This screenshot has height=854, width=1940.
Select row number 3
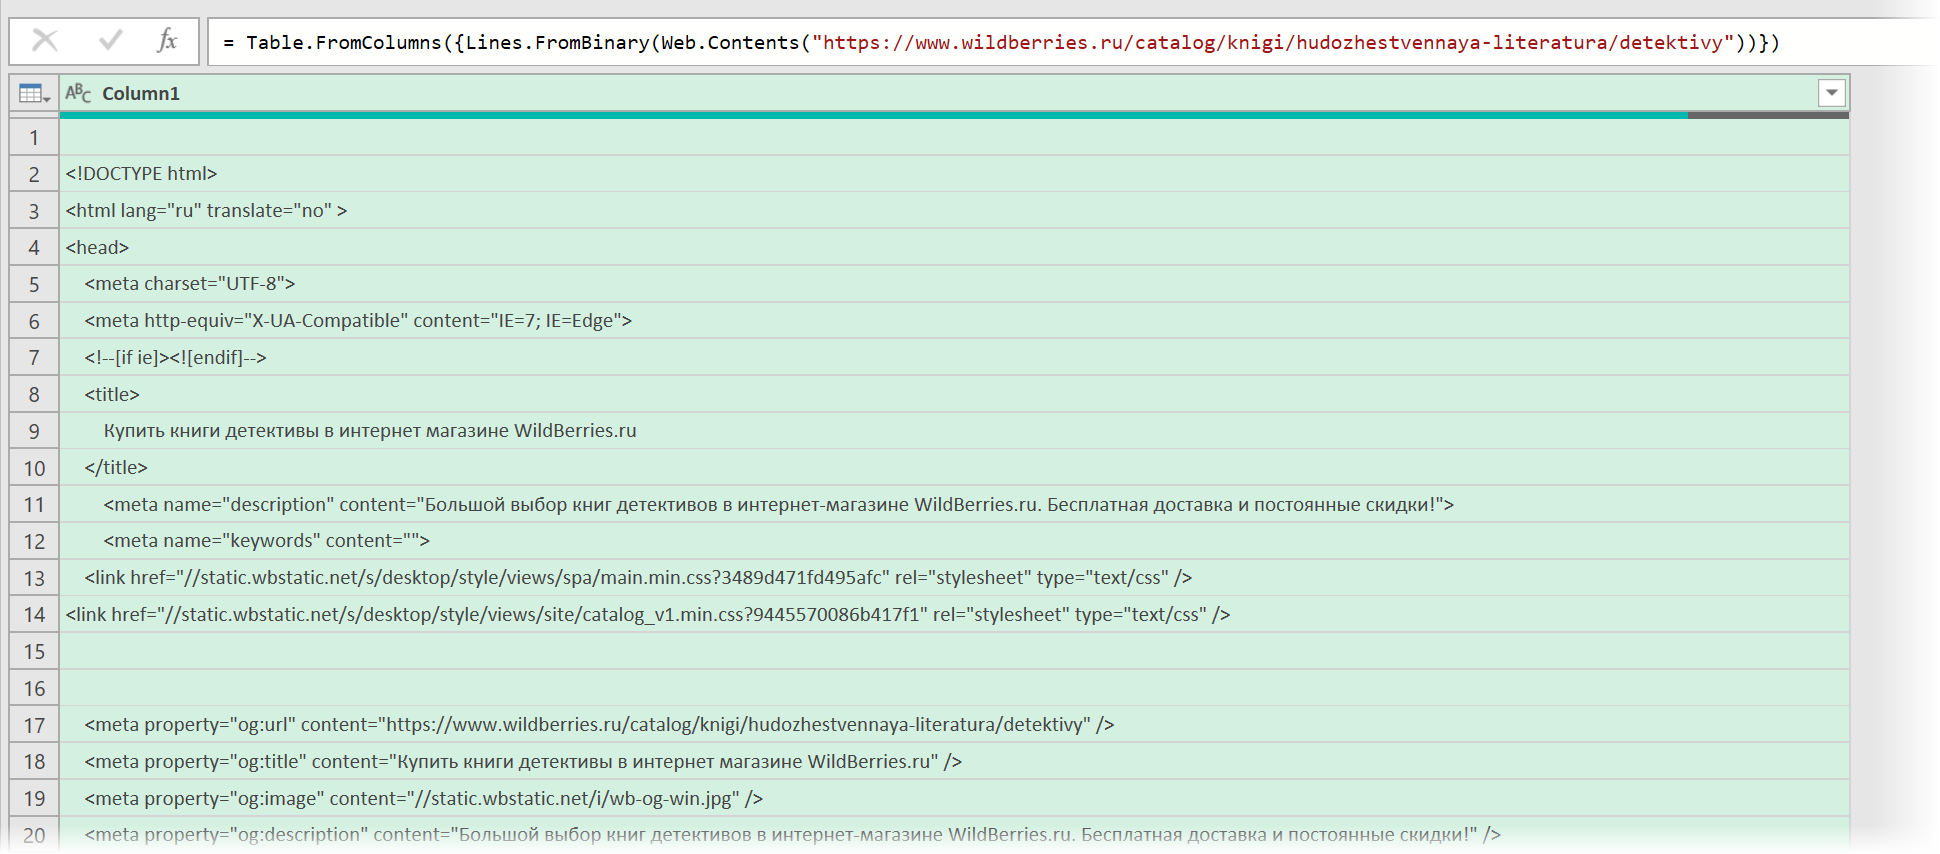(34, 211)
